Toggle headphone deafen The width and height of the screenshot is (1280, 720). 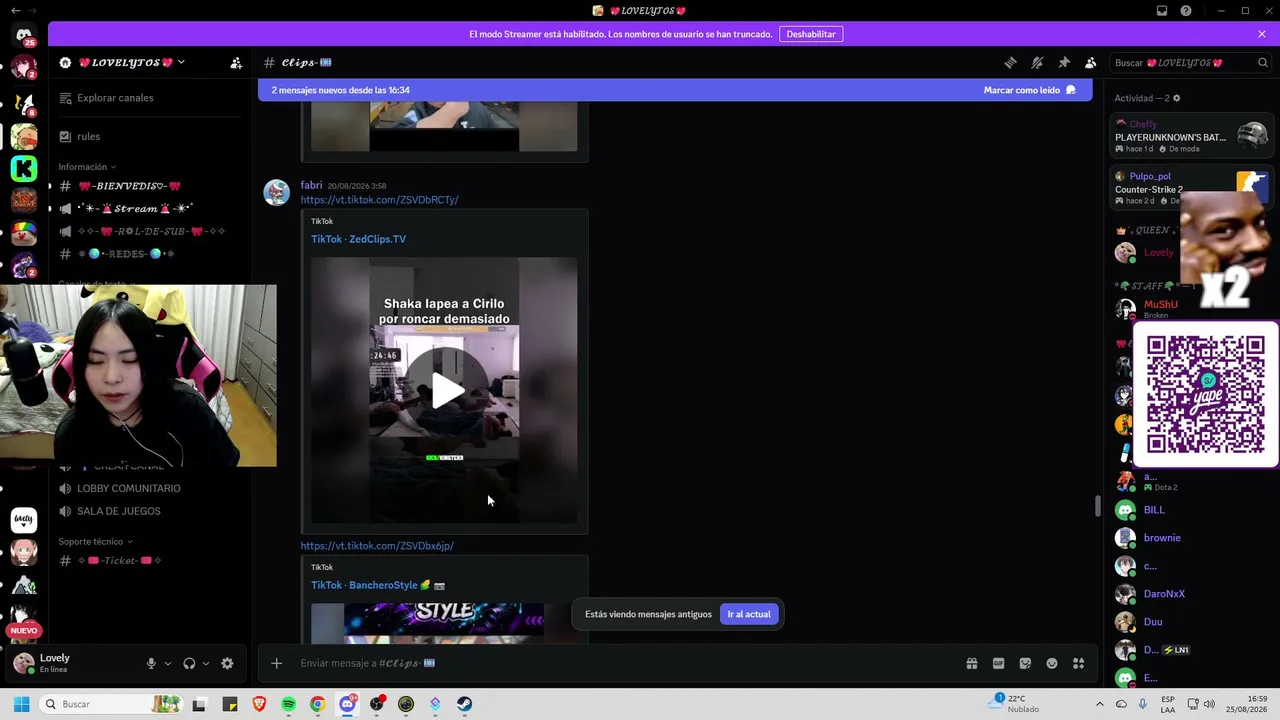tap(189, 663)
